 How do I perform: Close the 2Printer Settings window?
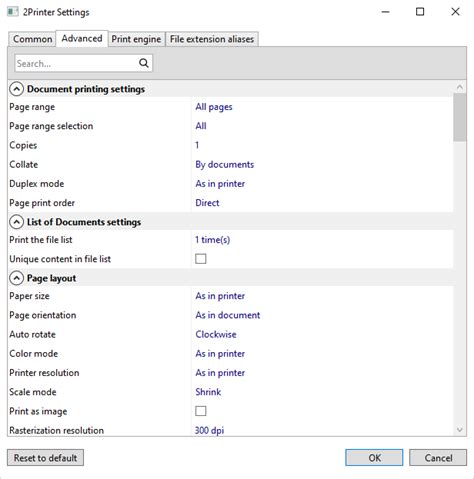pos(455,12)
